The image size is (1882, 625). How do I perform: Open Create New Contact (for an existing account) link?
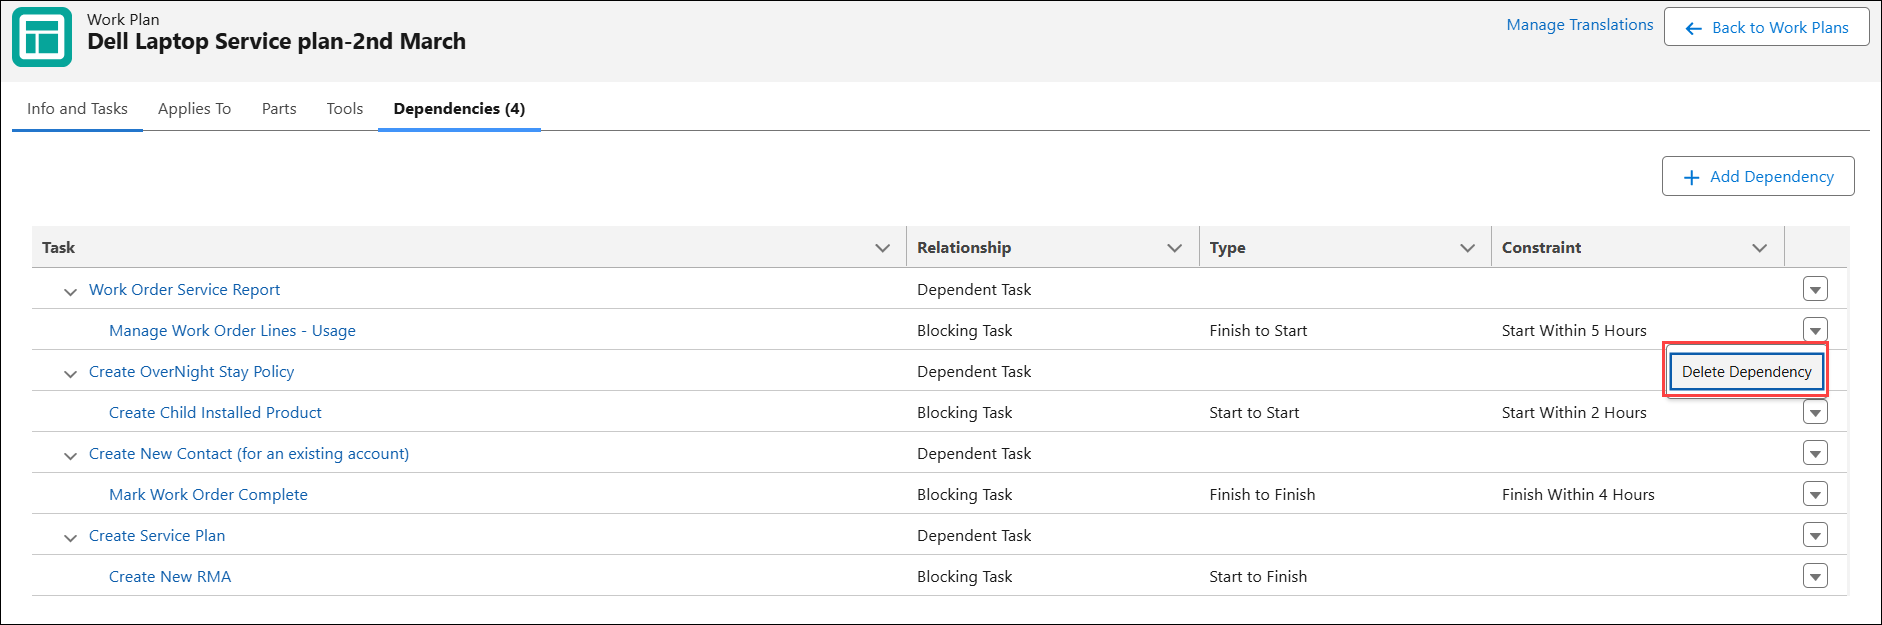[249, 453]
